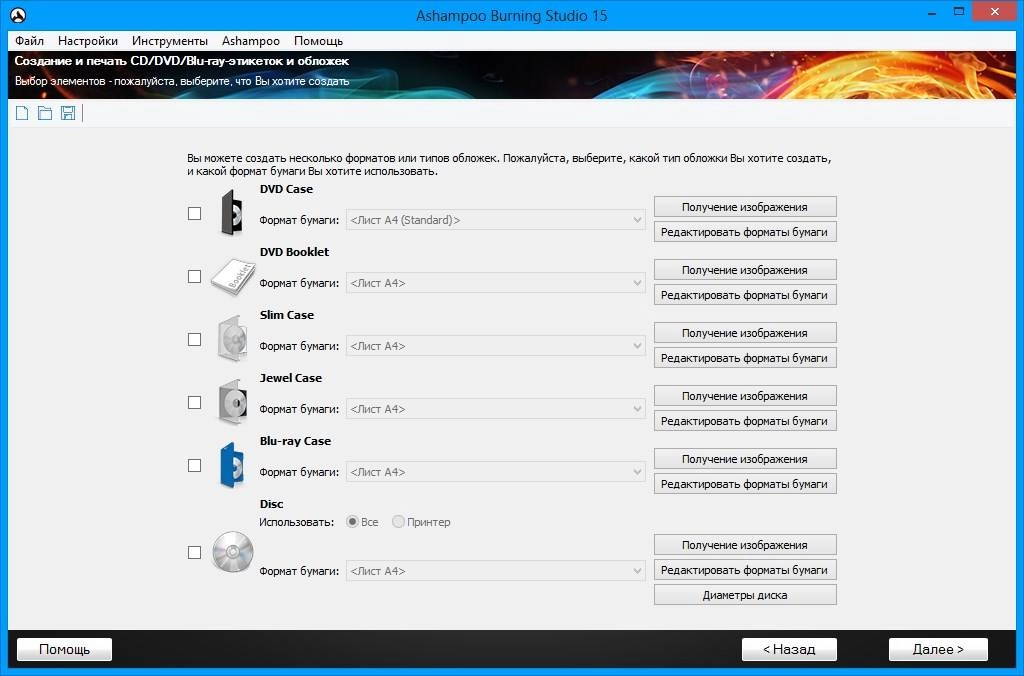The image size is (1024, 676).
Task: Open Blu-ray Case paper format dropdown
Action: click(x=496, y=472)
